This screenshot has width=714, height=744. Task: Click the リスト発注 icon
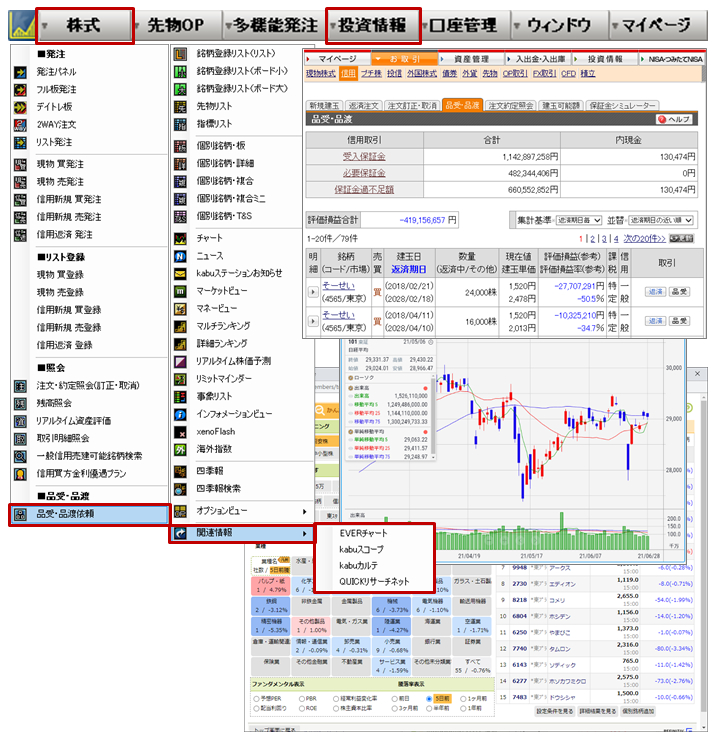click(x=20, y=142)
